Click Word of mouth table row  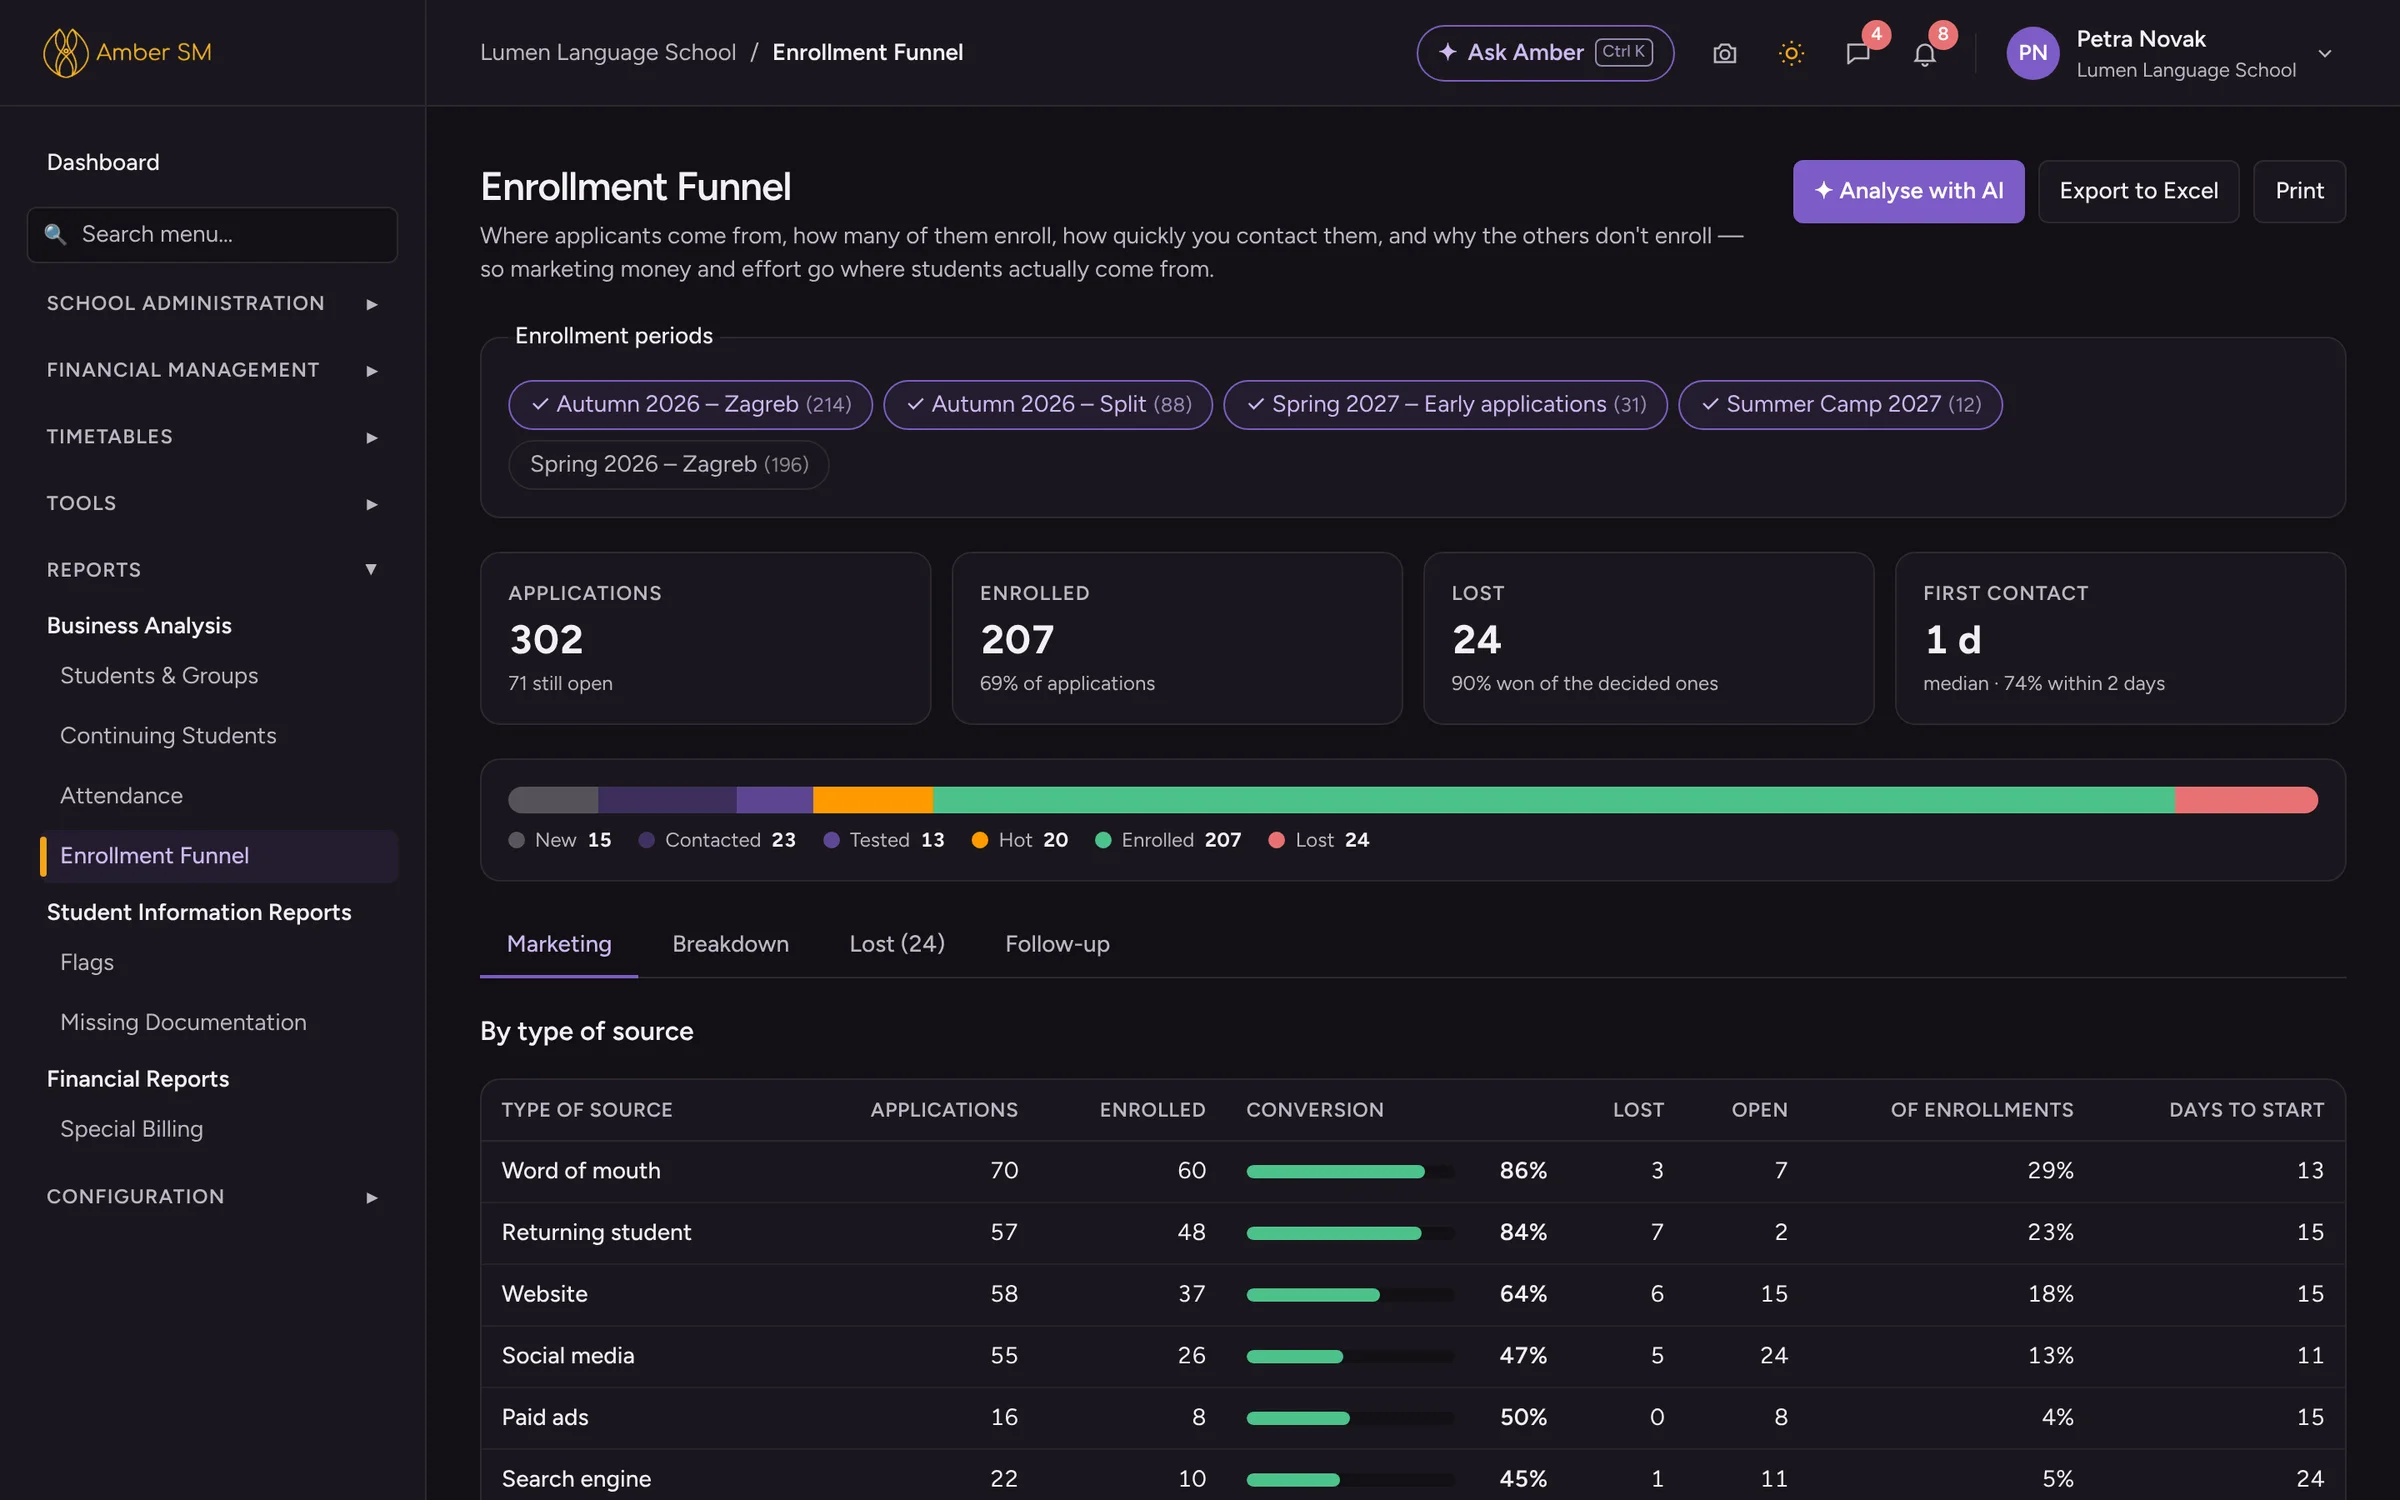(x=1412, y=1170)
